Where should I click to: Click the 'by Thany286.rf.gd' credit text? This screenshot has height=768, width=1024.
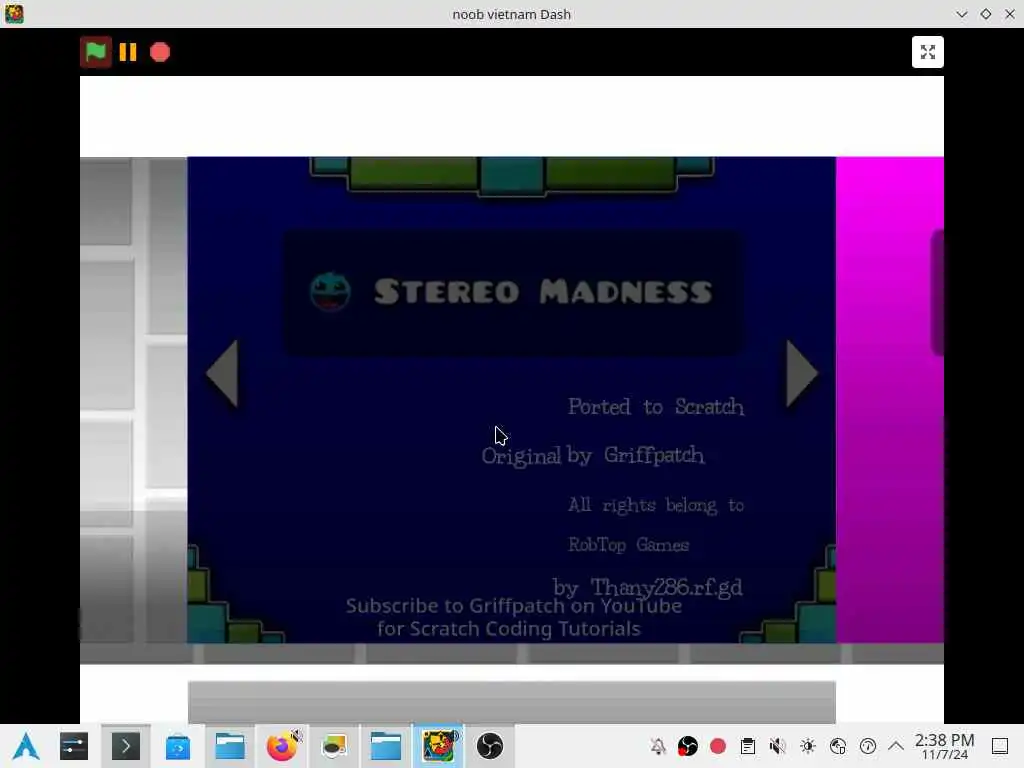(647, 586)
